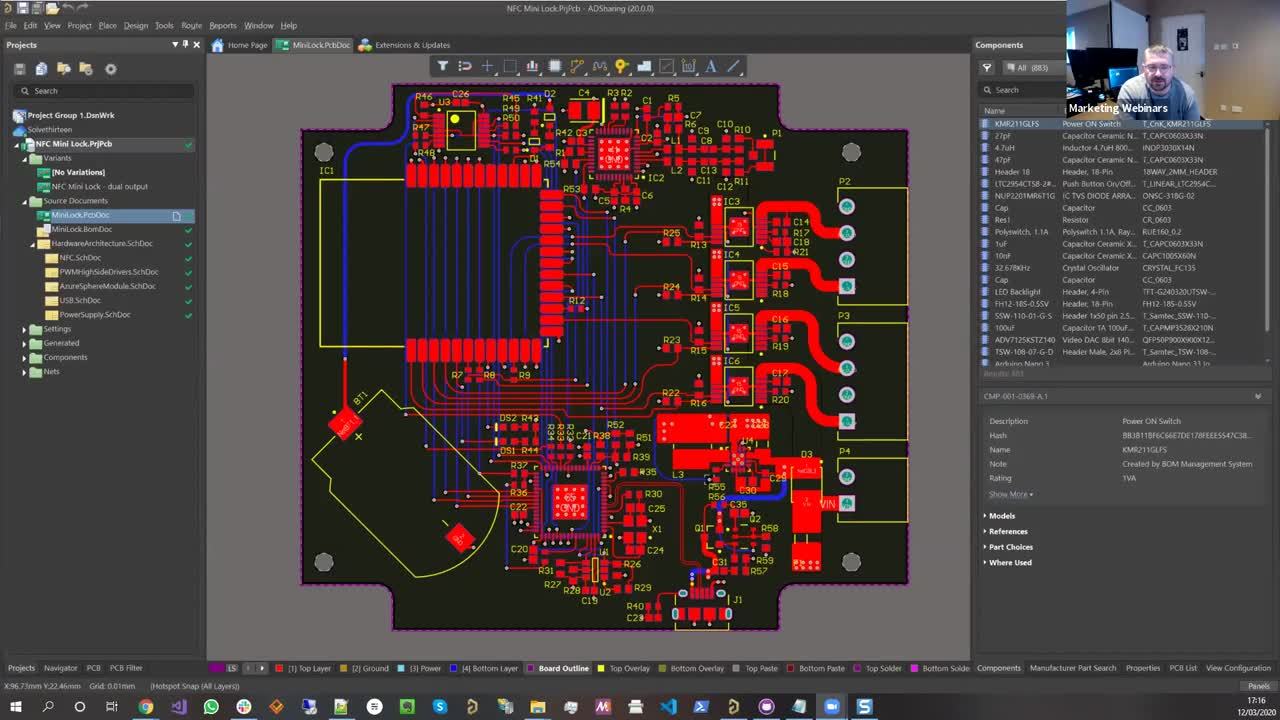Click the Show More link in component details
Screen dimensions: 1280x720
1010,494
